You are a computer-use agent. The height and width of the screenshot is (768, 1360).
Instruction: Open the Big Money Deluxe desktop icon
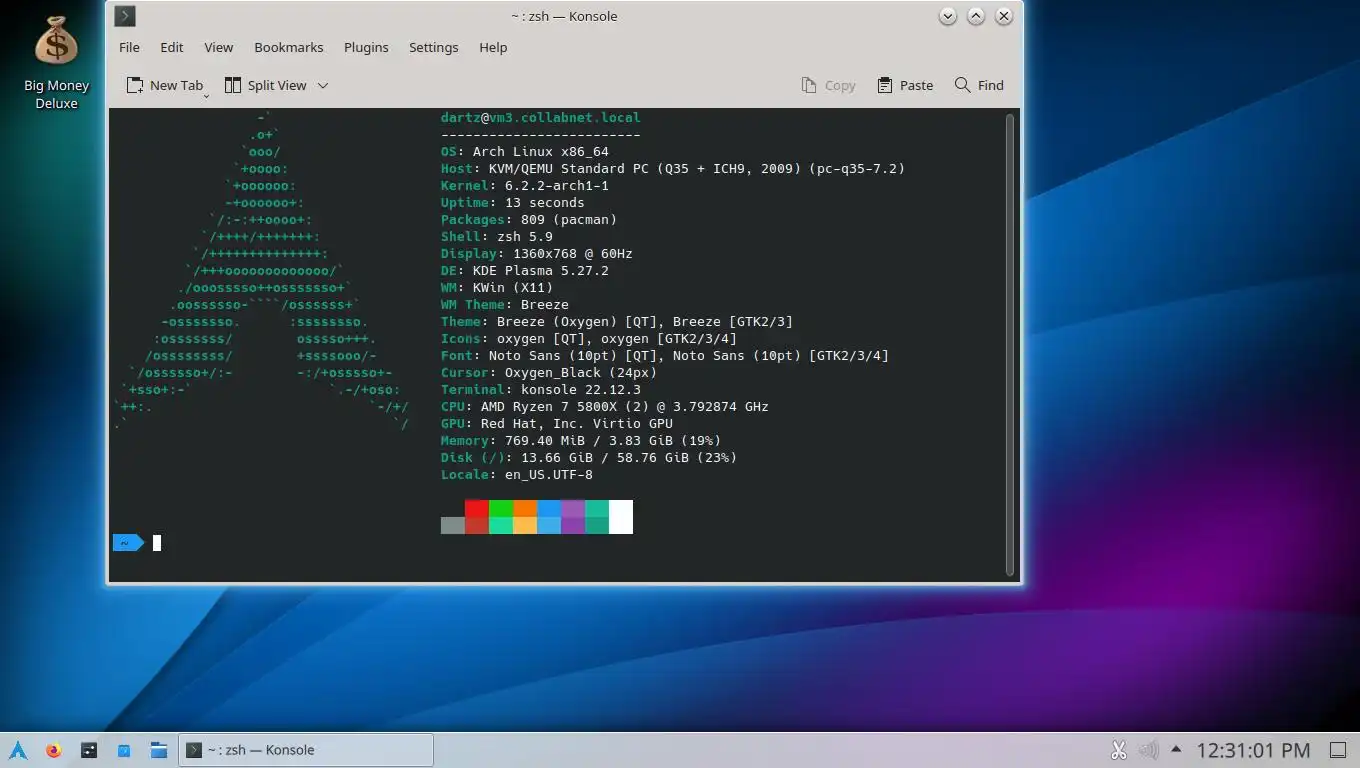point(56,63)
